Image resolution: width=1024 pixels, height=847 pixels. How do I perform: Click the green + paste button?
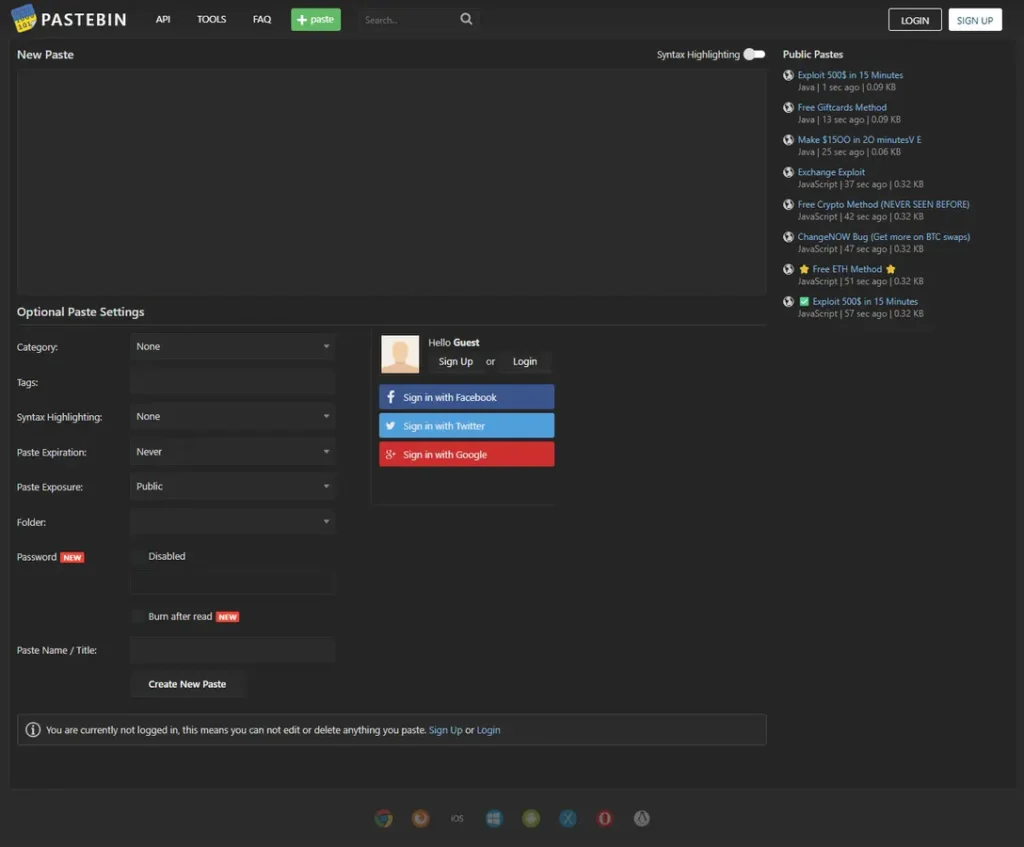point(315,20)
